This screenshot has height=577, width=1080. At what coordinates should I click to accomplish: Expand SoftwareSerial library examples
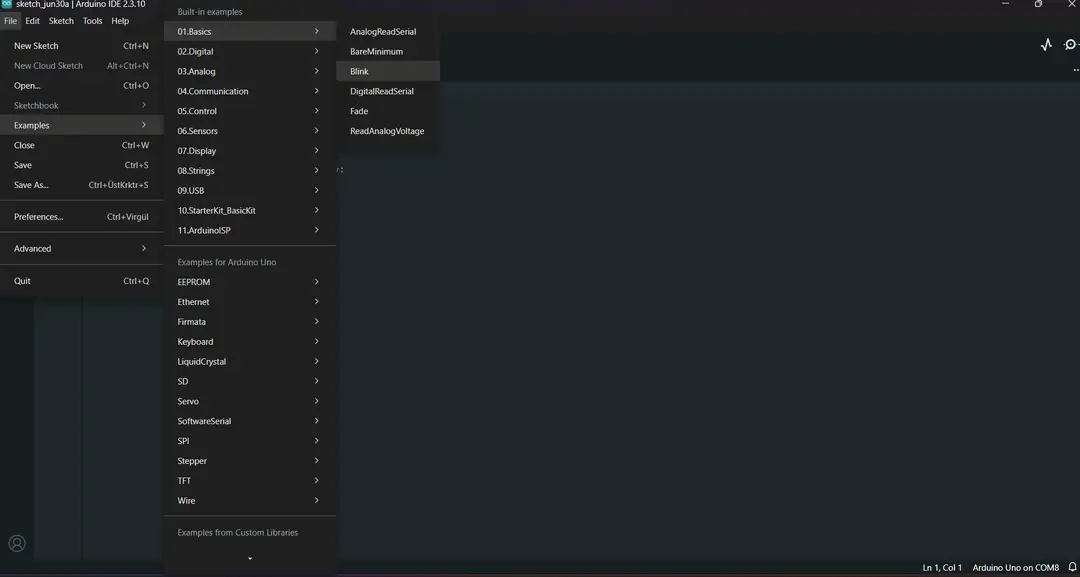pyautogui.click(x=250, y=421)
